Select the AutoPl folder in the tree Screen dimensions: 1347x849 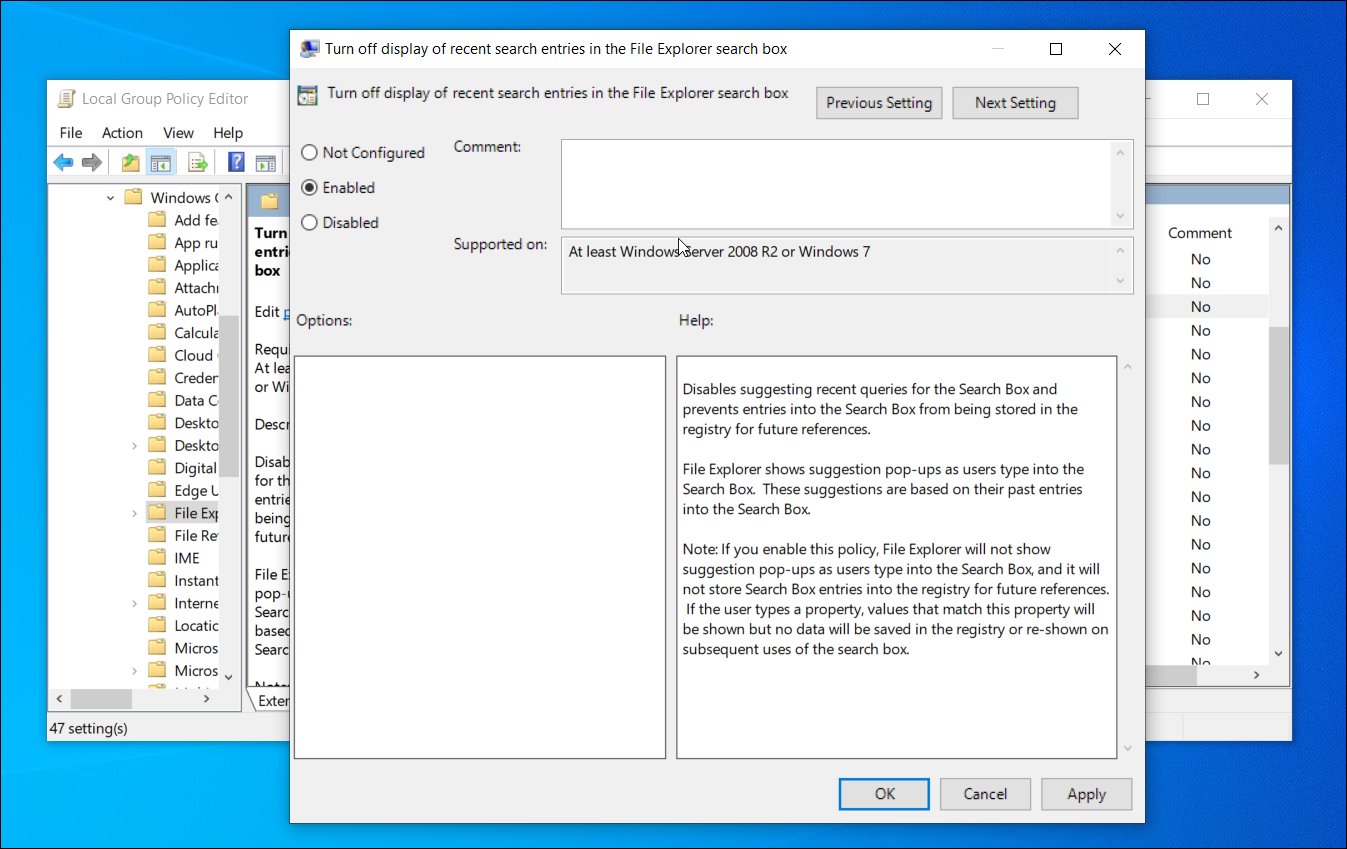coord(183,310)
